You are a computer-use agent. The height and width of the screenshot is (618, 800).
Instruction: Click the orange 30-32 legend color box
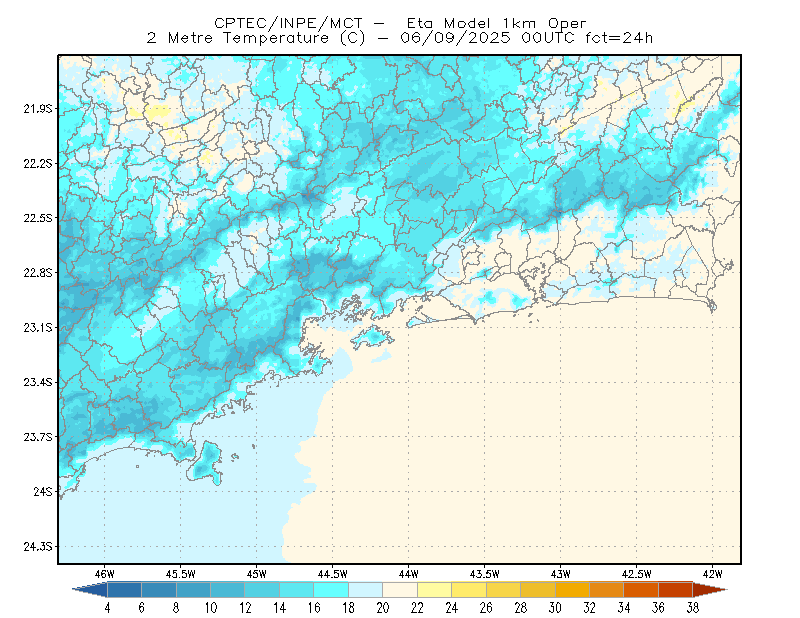click(572, 590)
